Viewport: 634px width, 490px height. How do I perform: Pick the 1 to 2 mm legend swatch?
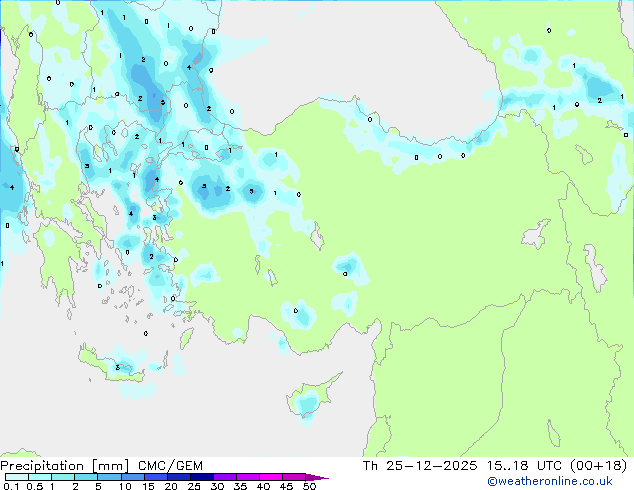(x=63, y=477)
